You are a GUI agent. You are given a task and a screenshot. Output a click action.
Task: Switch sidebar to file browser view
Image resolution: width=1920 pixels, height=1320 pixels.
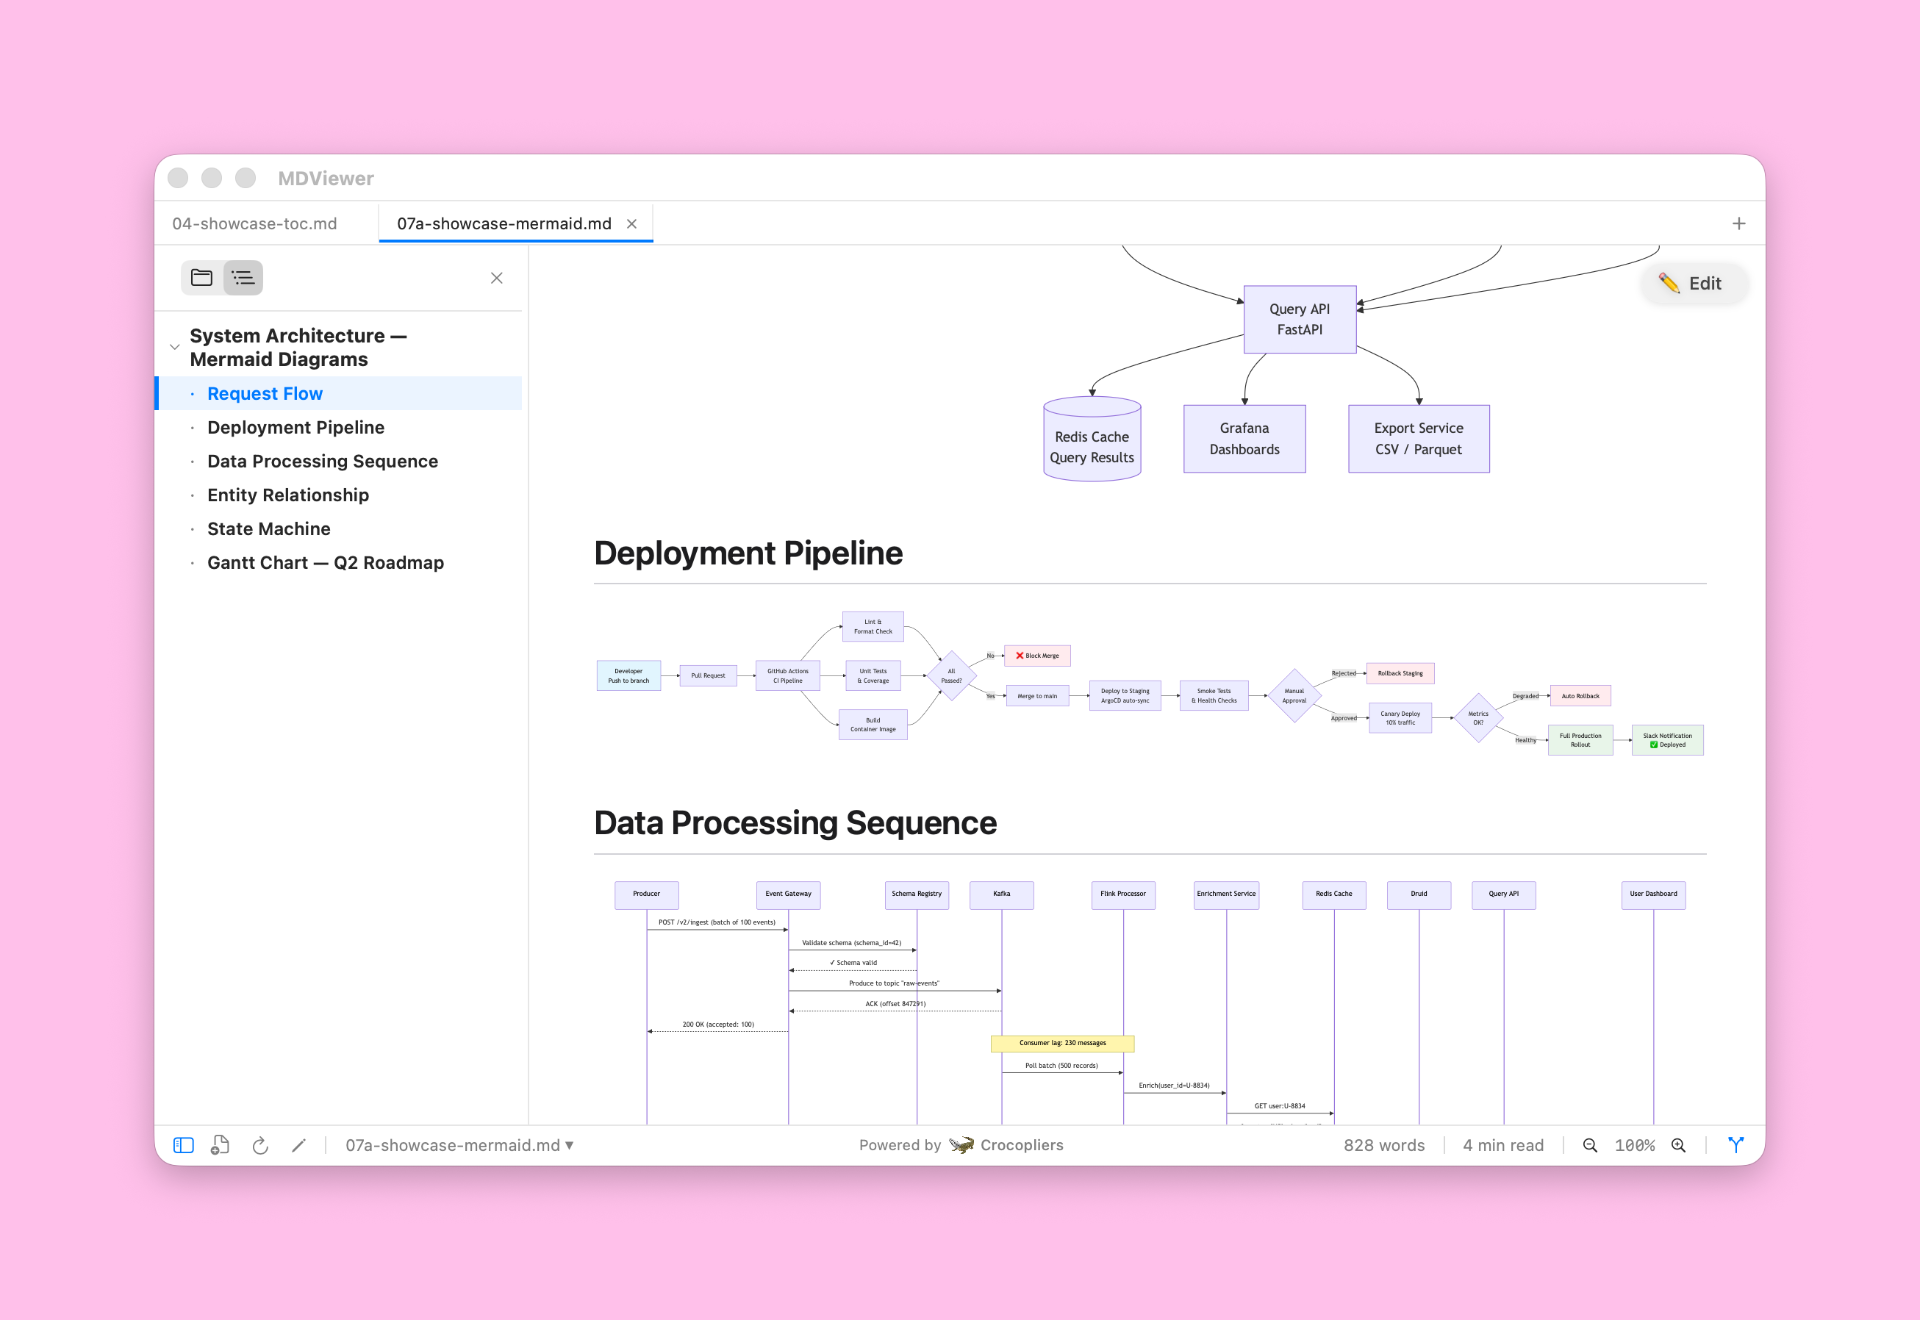point(202,278)
